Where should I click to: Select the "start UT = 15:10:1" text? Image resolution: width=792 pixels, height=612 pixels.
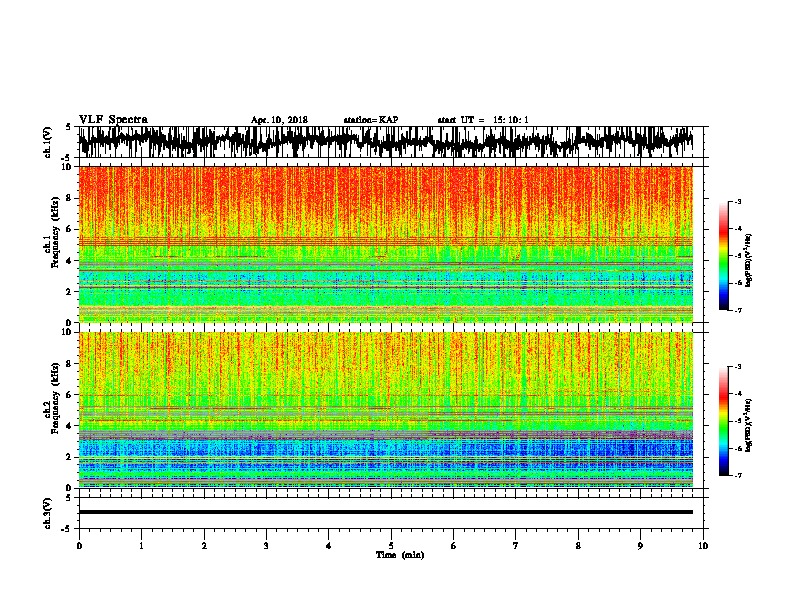point(483,120)
